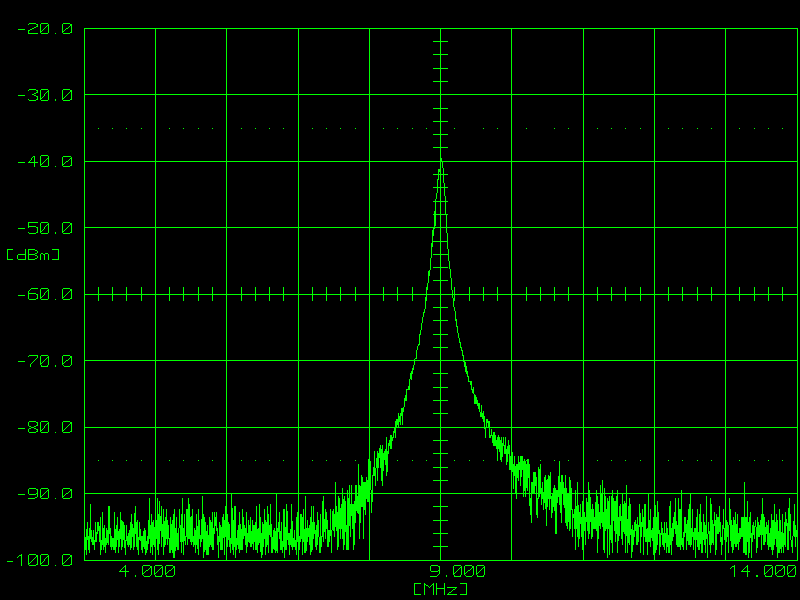Select the 14.000 stop frequency label

tap(758, 572)
